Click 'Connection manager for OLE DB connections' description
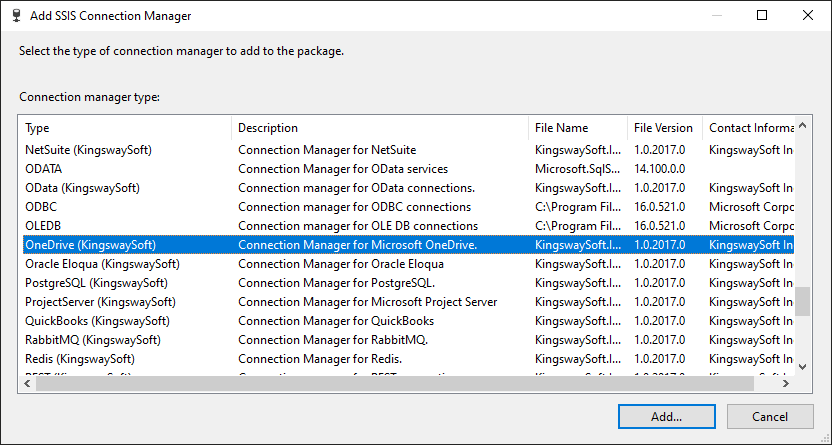832x445 pixels. (358, 226)
